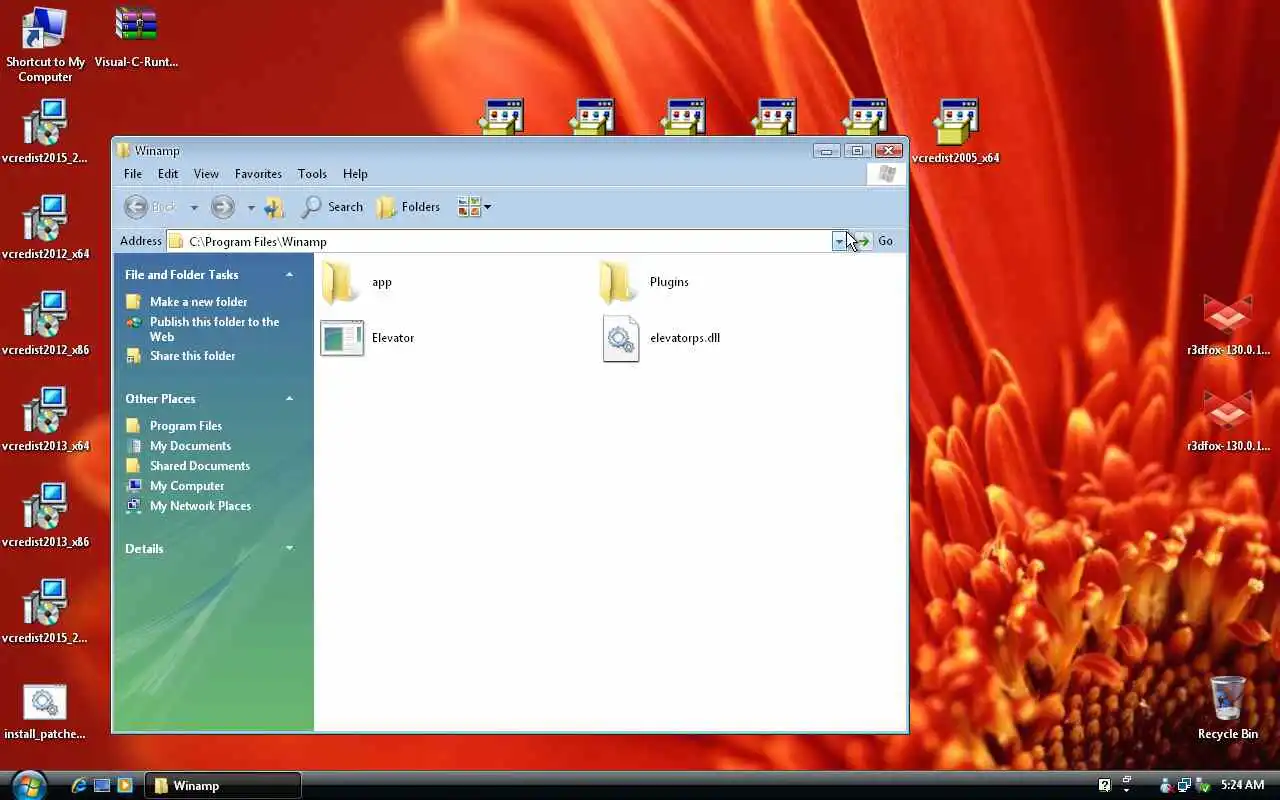This screenshot has height=800, width=1280.
Task: Select vcredist2013_x64 desktop icon
Action: tap(45, 419)
